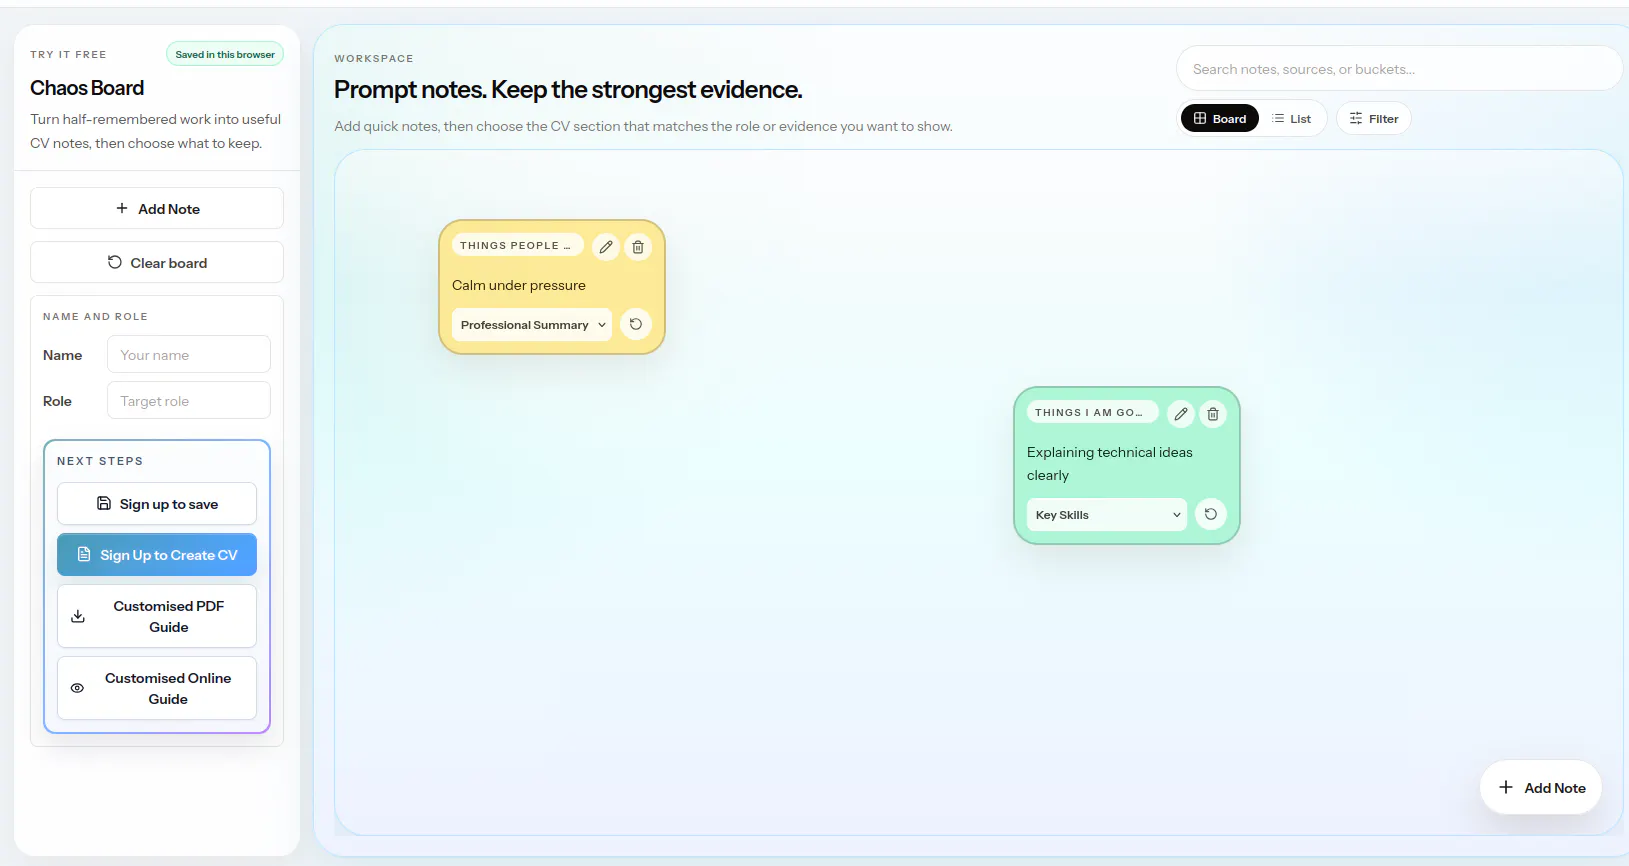Open the Key Skills section dropdown

point(1107,515)
